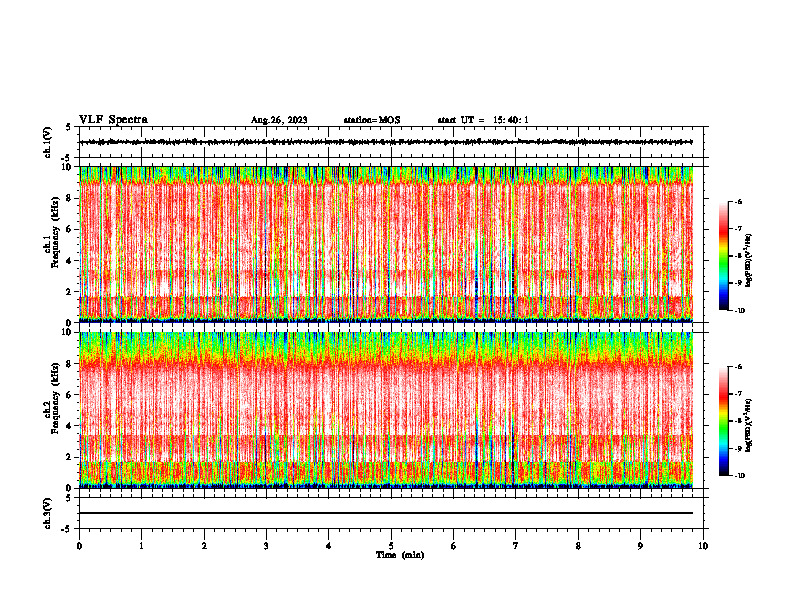Click the "-7" tick on ch.2 colorbar
This screenshot has width=792, height=612.
(738, 394)
